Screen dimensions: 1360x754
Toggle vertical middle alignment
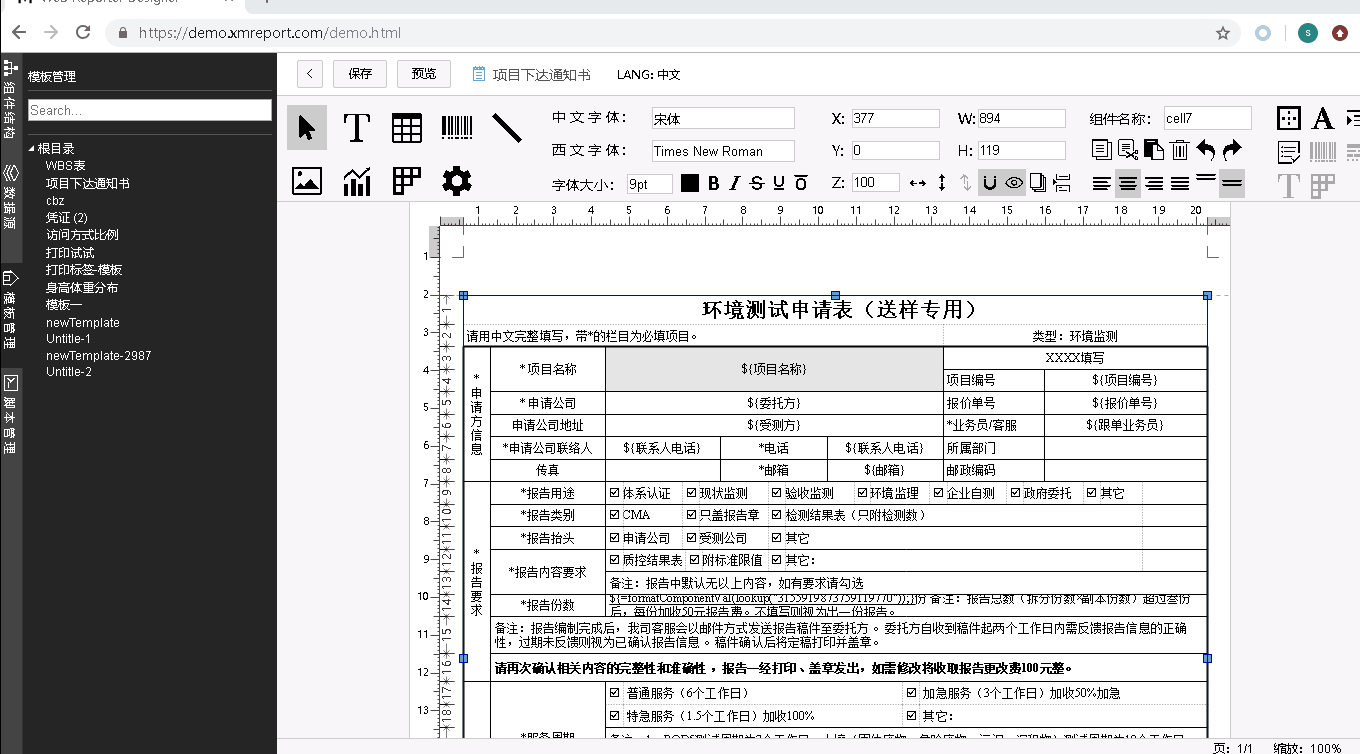1232,183
